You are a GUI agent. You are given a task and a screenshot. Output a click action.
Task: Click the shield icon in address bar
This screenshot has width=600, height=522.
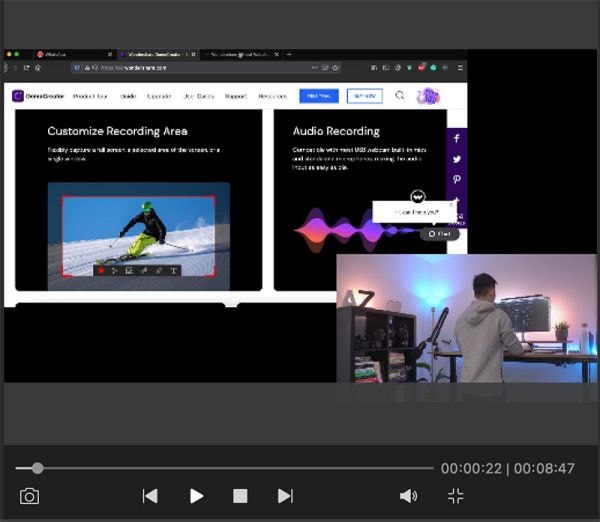click(x=77, y=68)
